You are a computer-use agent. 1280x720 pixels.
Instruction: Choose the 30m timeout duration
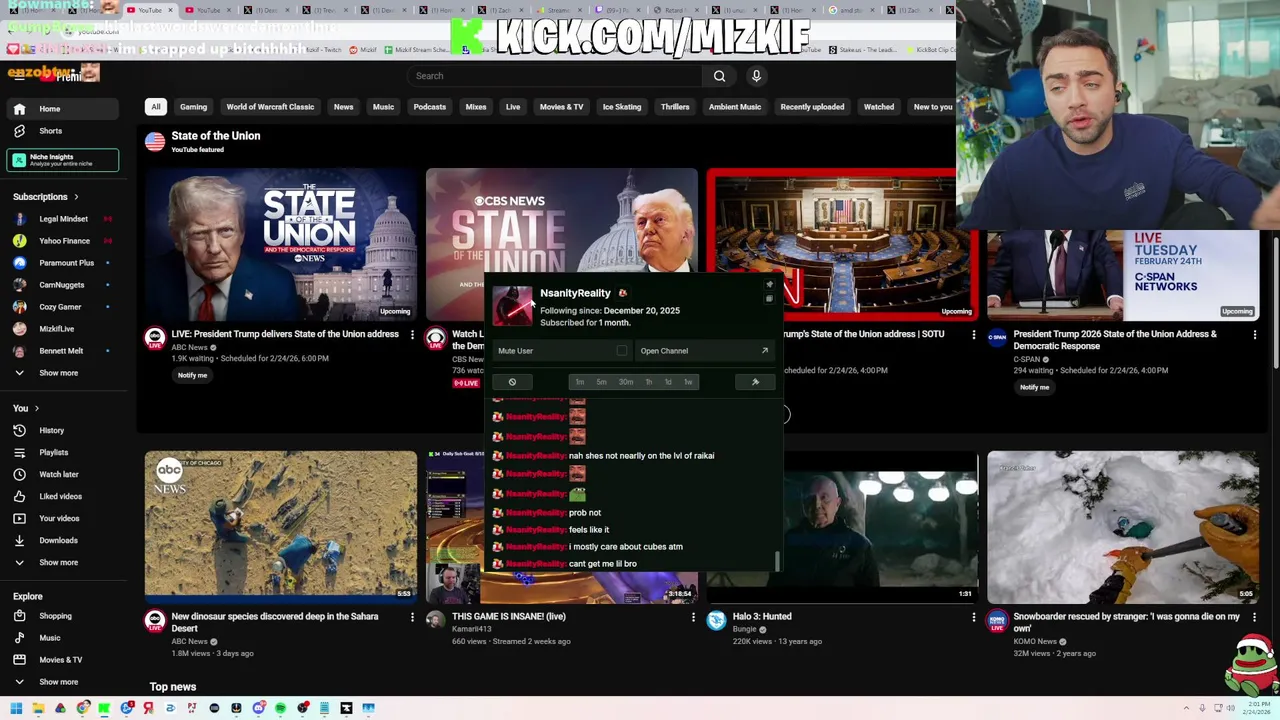pos(625,382)
